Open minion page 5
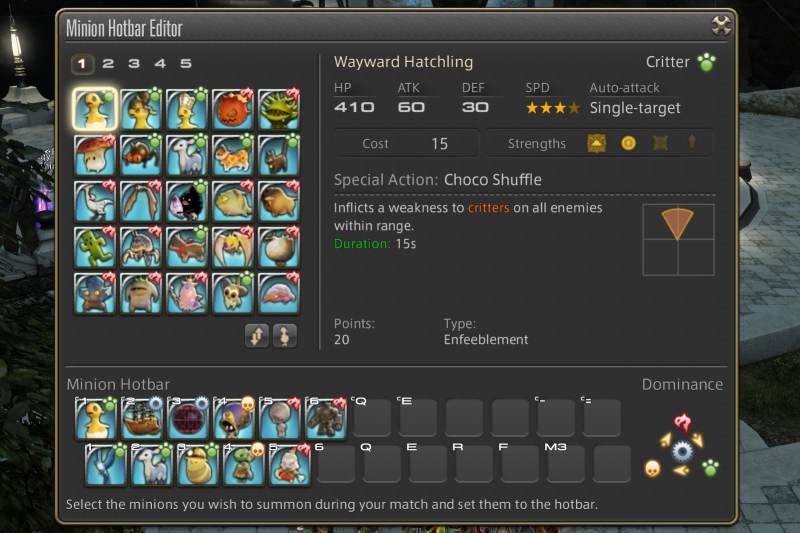This screenshot has height=533, width=800. [186, 64]
